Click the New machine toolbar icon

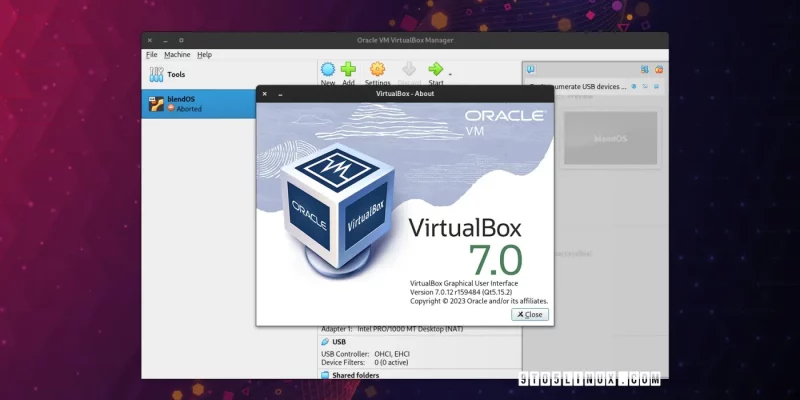click(x=328, y=69)
